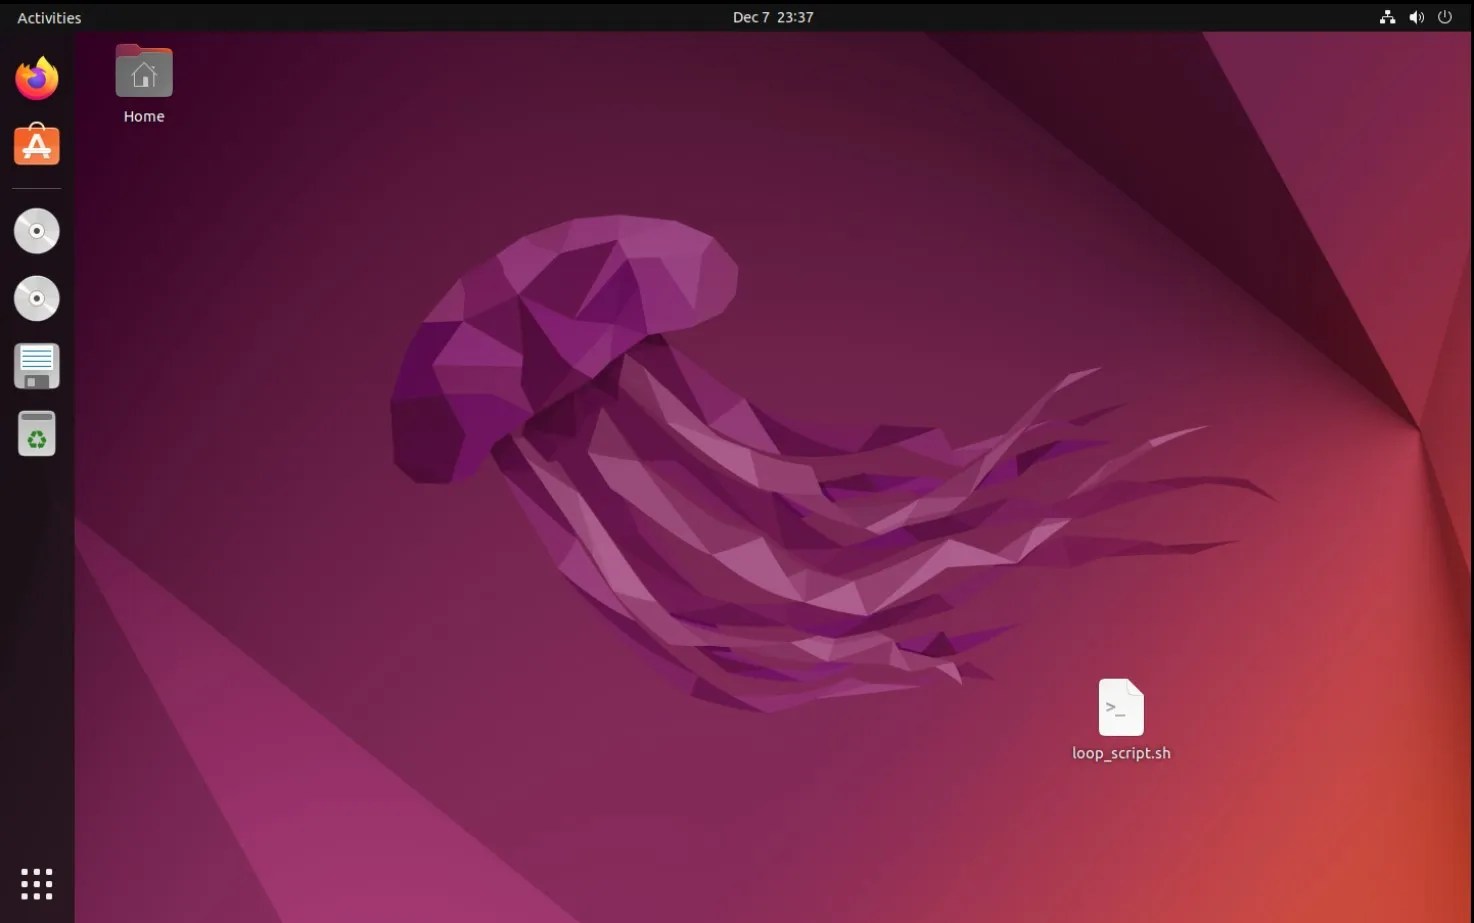This screenshot has width=1474, height=923.
Task: Open the floppy disk drive icon
Action: click(x=37, y=366)
